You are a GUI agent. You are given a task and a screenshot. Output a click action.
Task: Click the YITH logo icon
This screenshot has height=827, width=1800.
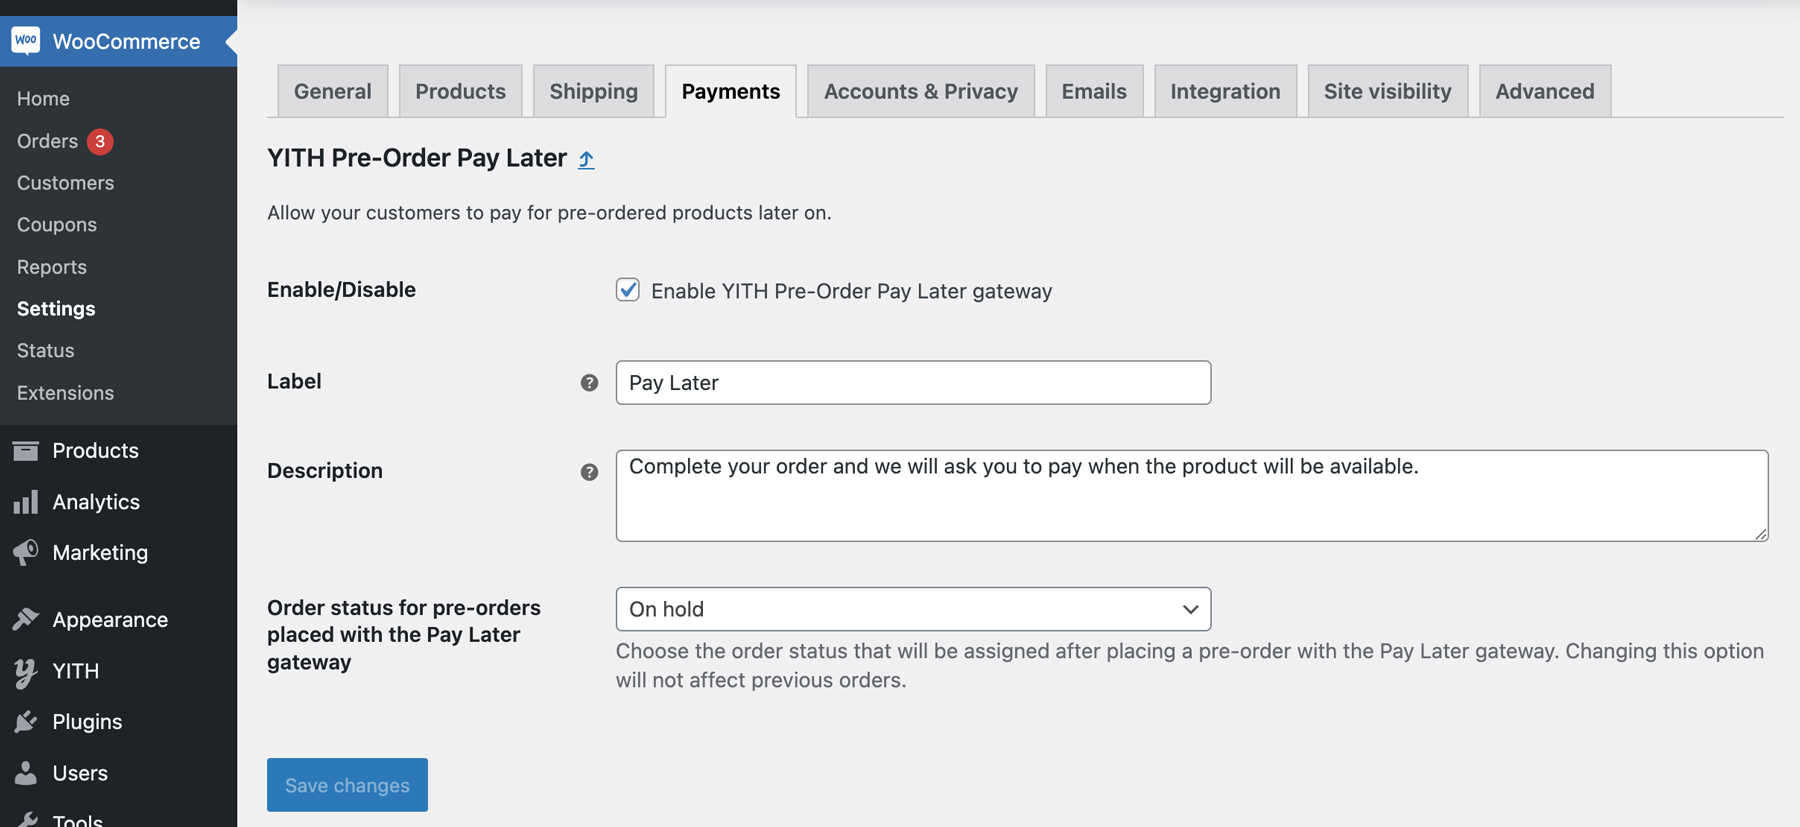click(x=26, y=671)
